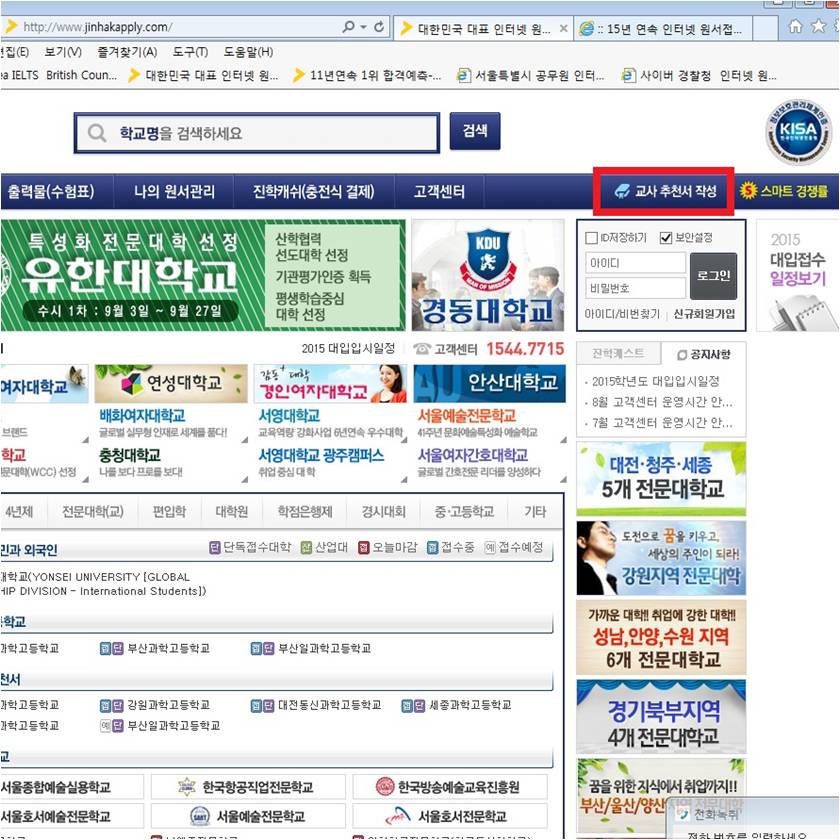Open the 유한대학교 green banner
Viewport: 840px width, 840px height.
pyautogui.click(x=203, y=275)
